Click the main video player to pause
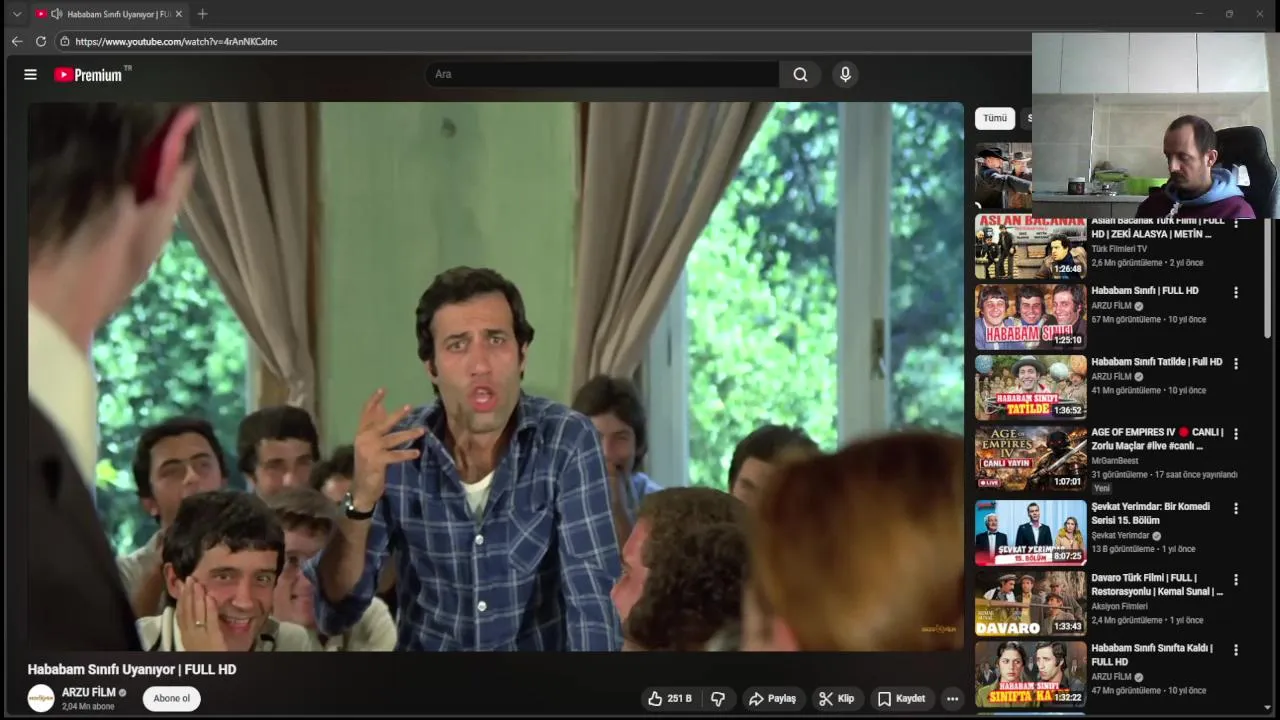This screenshot has height=720, width=1280. click(x=496, y=377)
